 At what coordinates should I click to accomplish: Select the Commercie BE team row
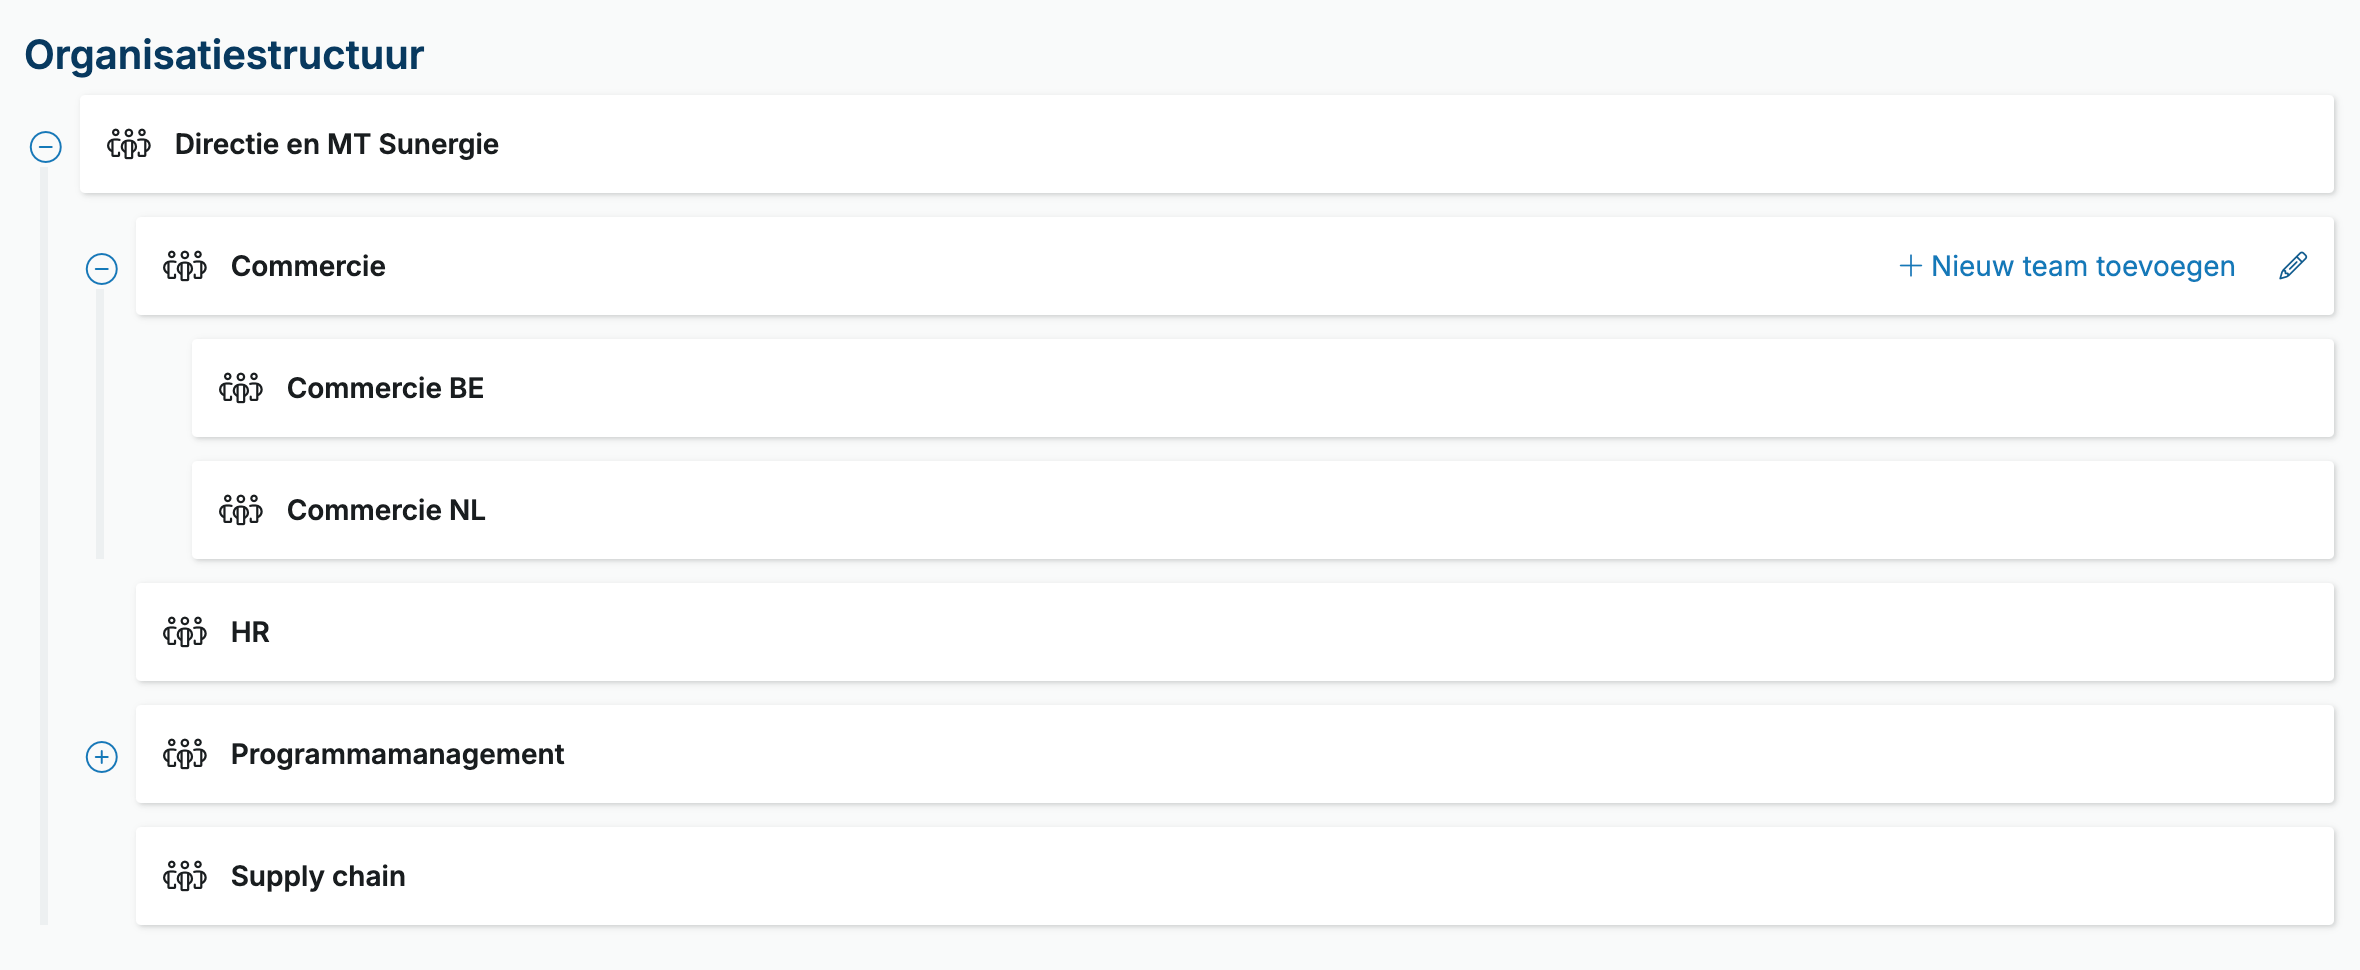1263,388
